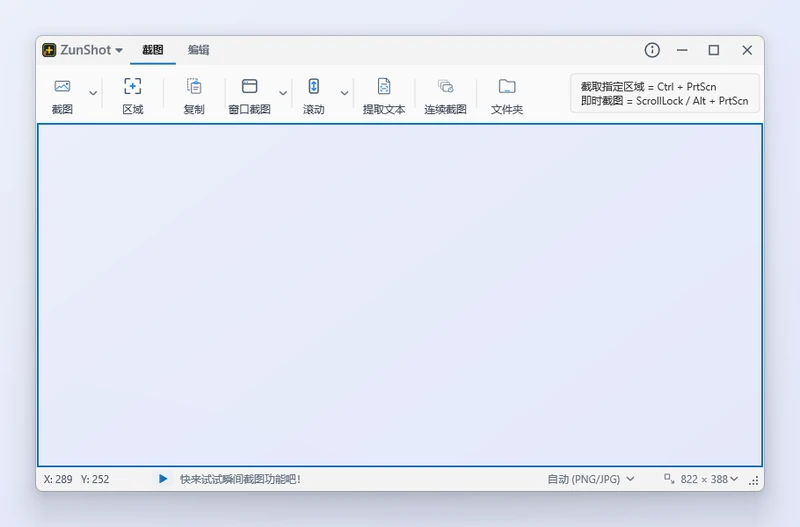Click the X: 289 coordinate readout
Image resolution: width=800 pixels, height=527 pixels.
(58, 480)
